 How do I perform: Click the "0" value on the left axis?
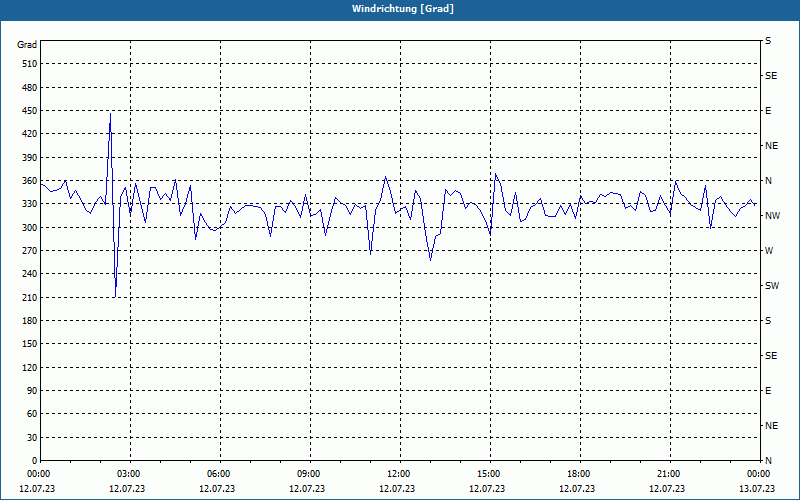click(x=35, y=461)
